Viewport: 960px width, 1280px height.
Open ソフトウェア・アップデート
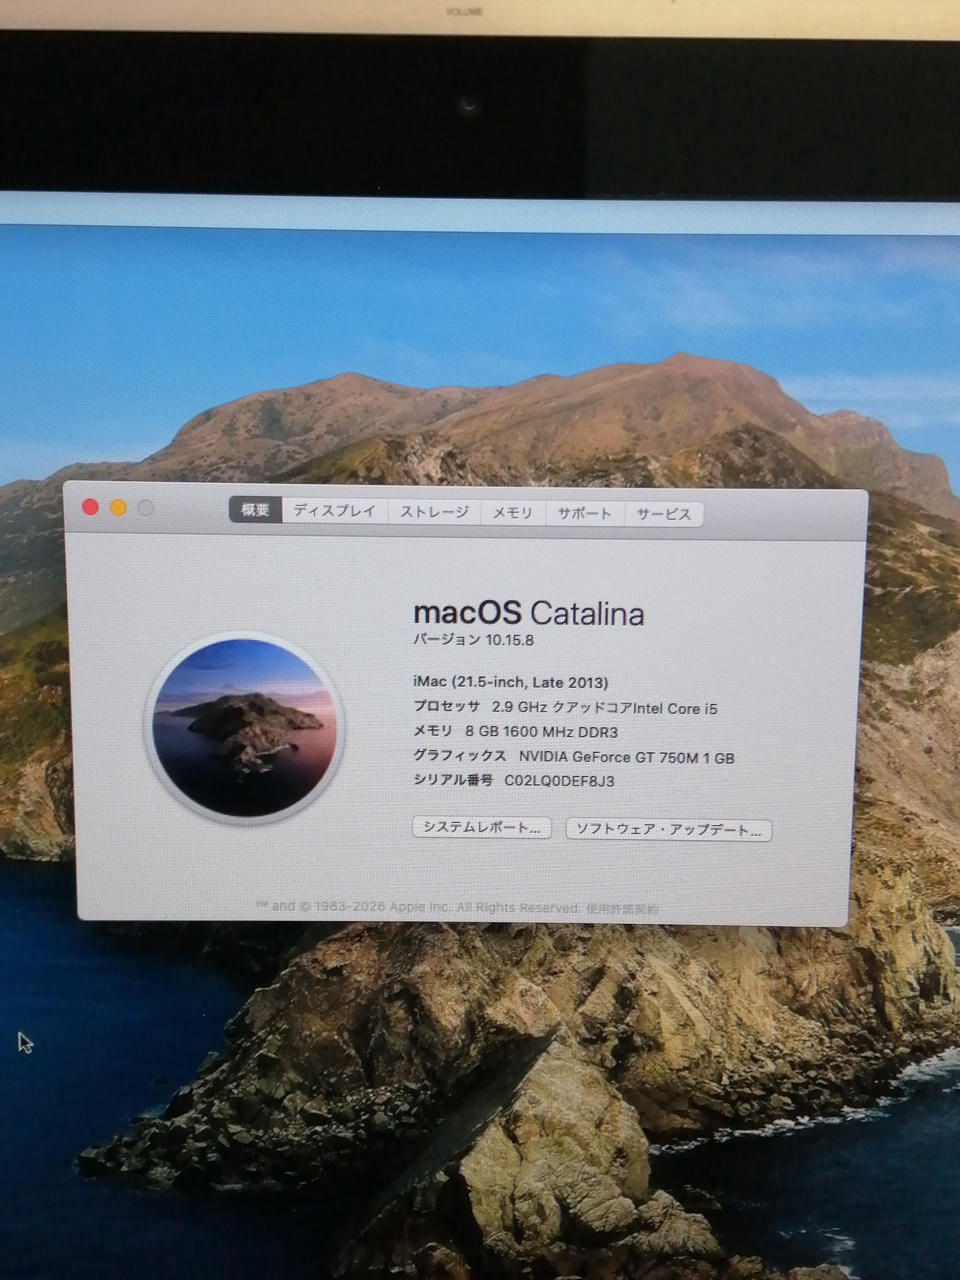point(668,829)
